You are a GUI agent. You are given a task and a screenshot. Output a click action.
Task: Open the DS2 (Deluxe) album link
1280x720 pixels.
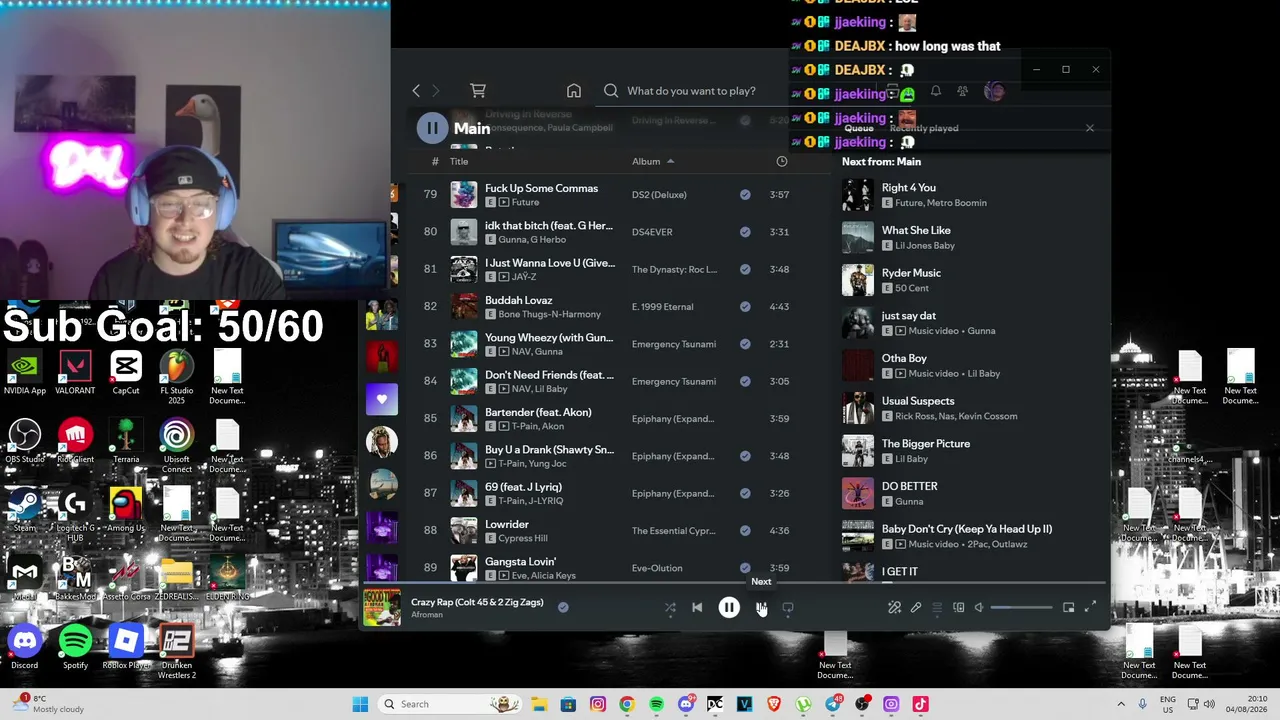pyautogui.click(x=659, y=195)
